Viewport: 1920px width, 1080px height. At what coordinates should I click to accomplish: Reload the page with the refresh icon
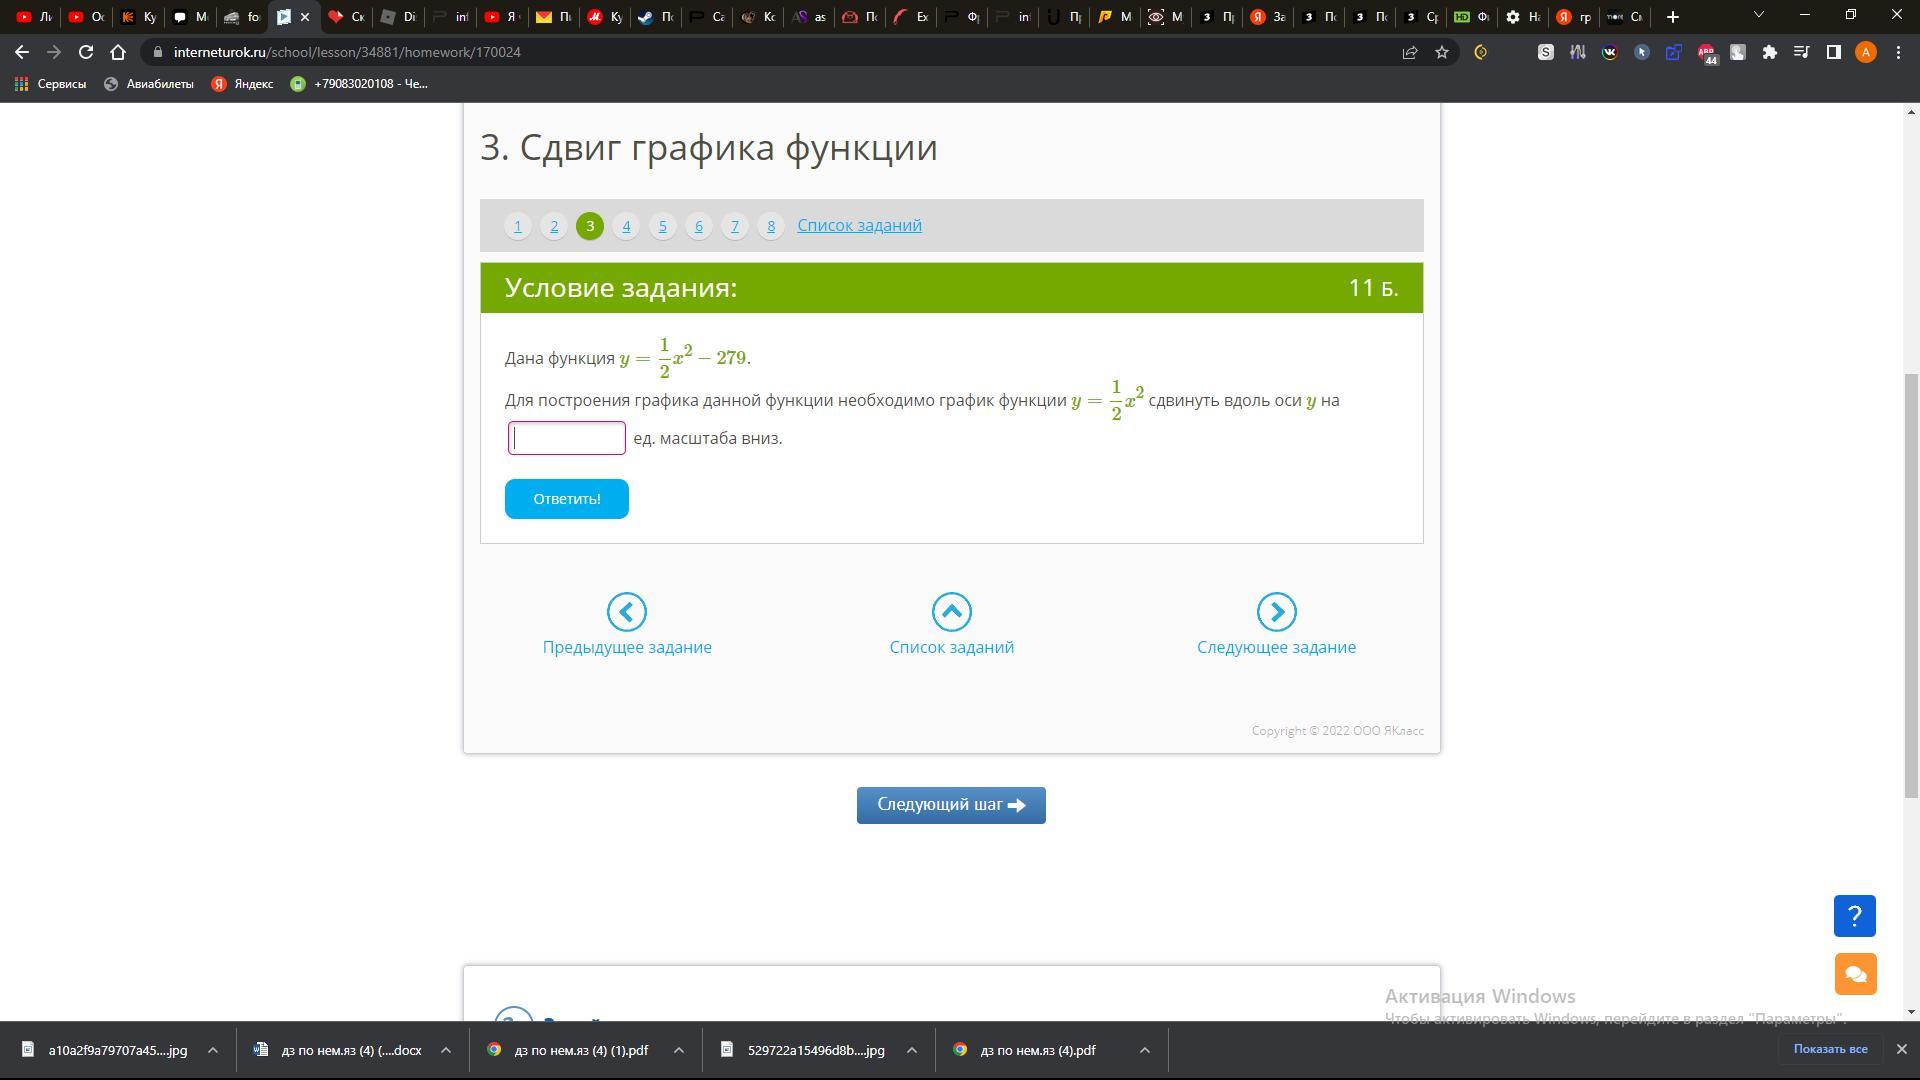86,52
